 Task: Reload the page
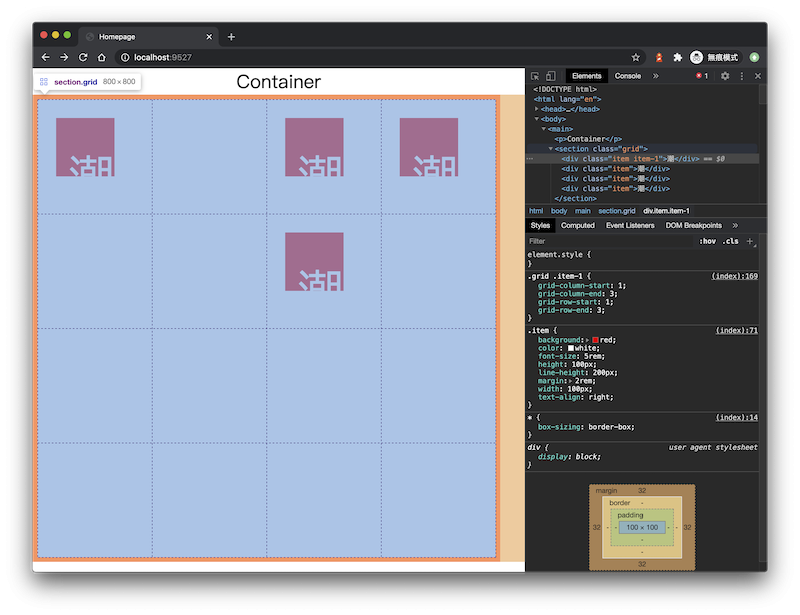pyautogui.click(x=83, y=57)
